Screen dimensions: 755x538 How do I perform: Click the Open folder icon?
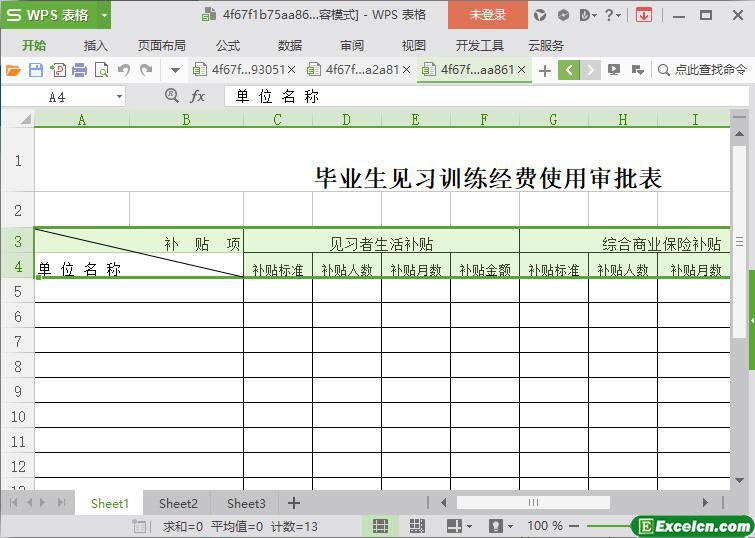[13, 70]
